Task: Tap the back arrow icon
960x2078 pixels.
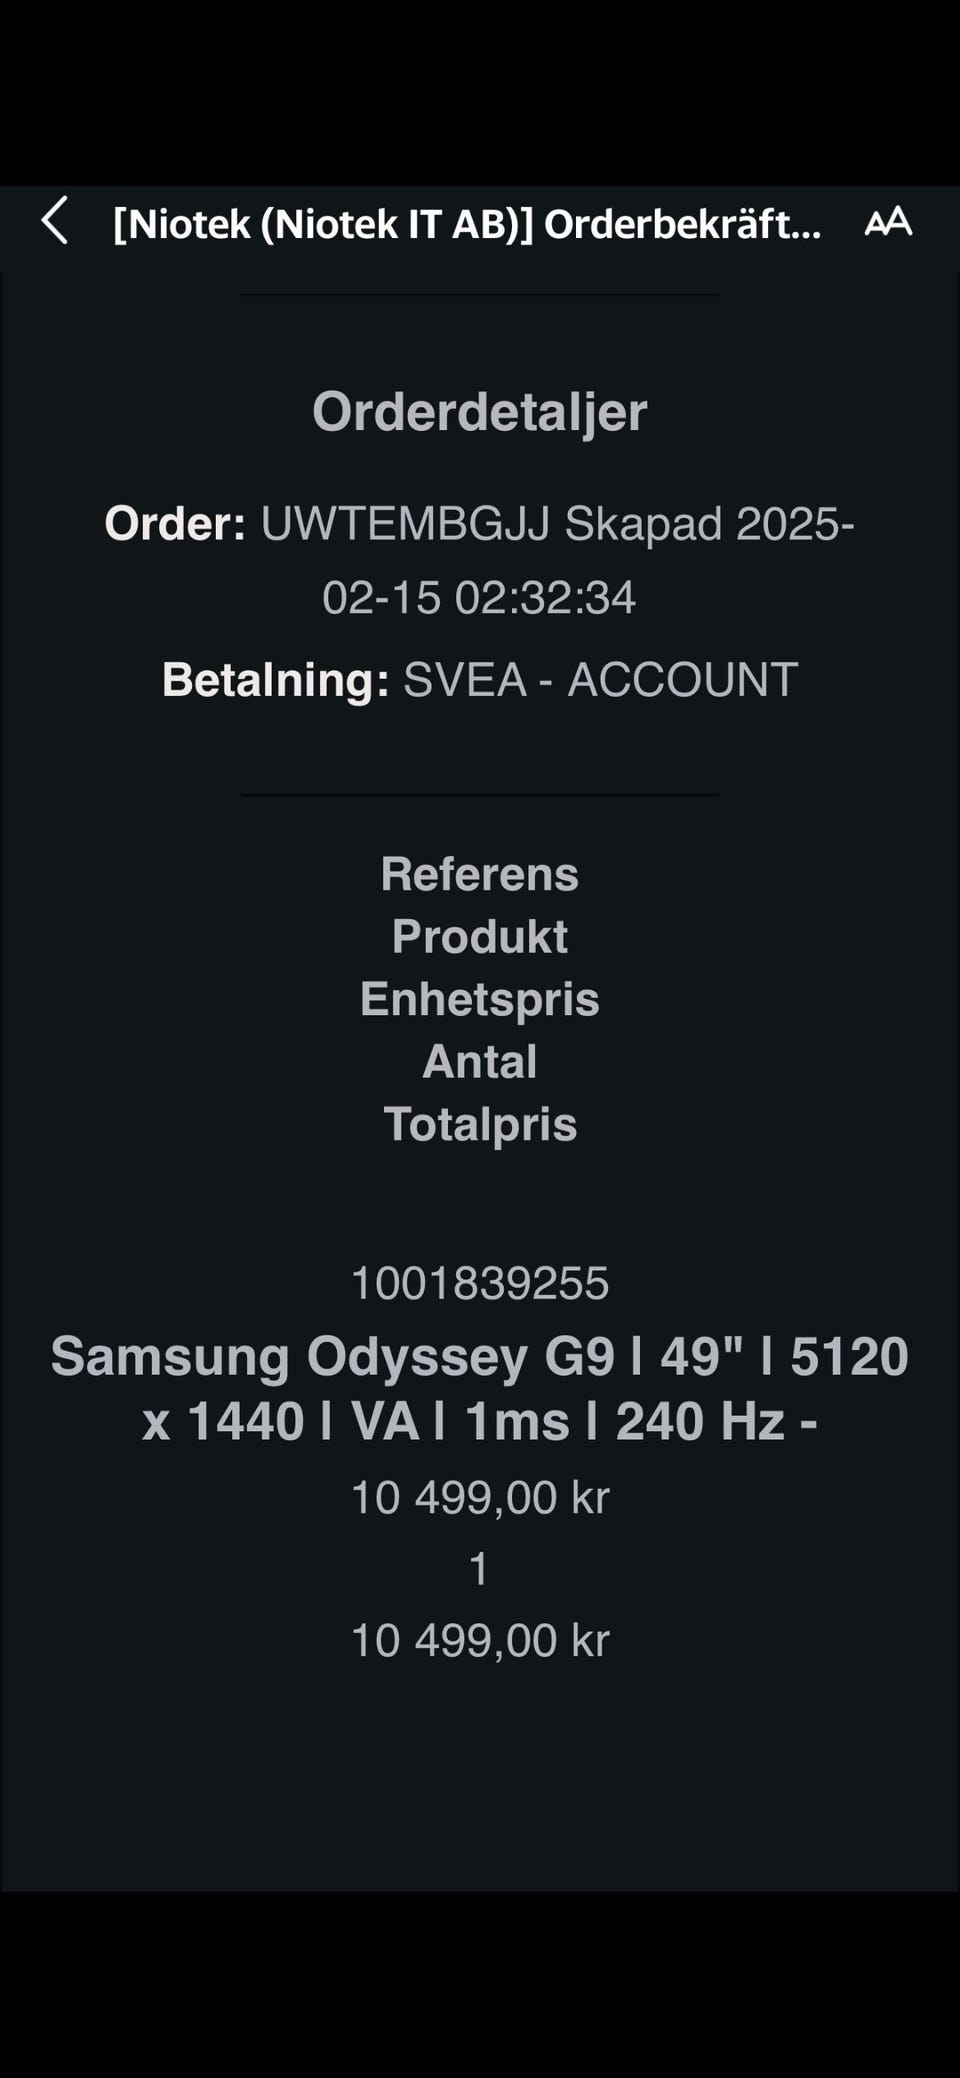Action: (56, 221)
